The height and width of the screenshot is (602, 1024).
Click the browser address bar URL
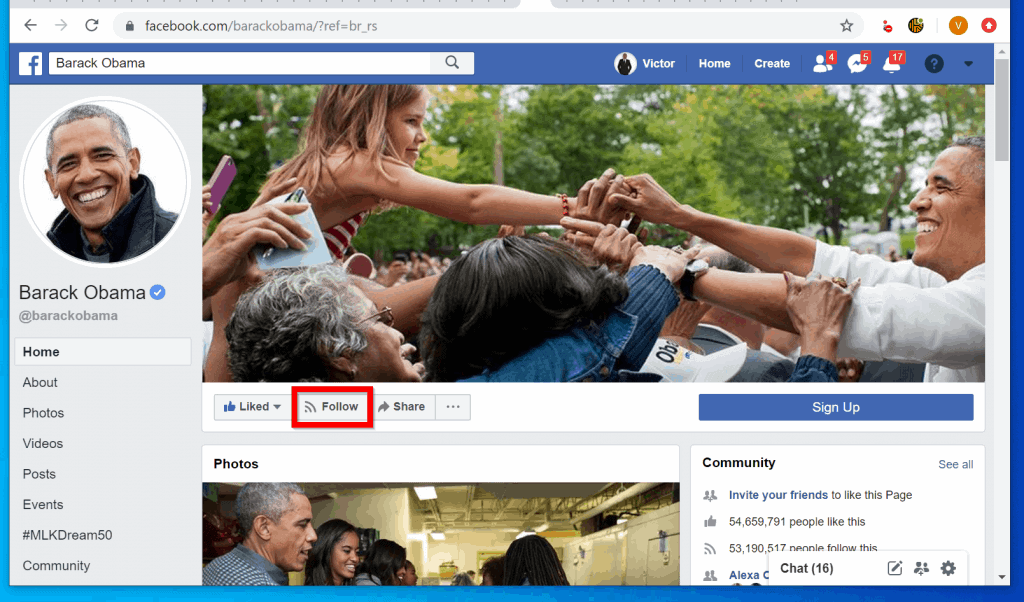(261, 26)
